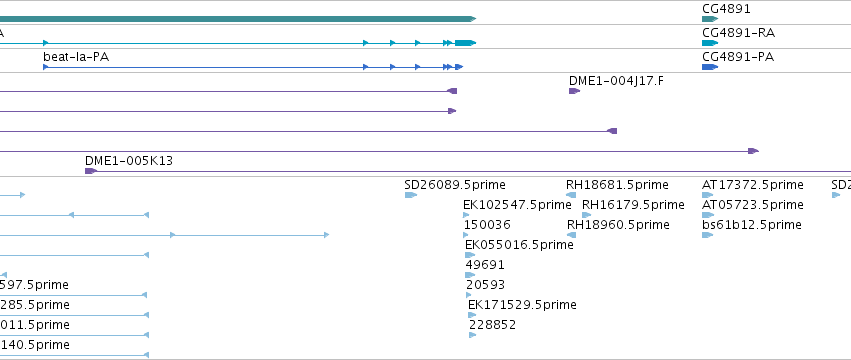
Task: Select the 228852 feature arrow
Action: coord(473,335)
